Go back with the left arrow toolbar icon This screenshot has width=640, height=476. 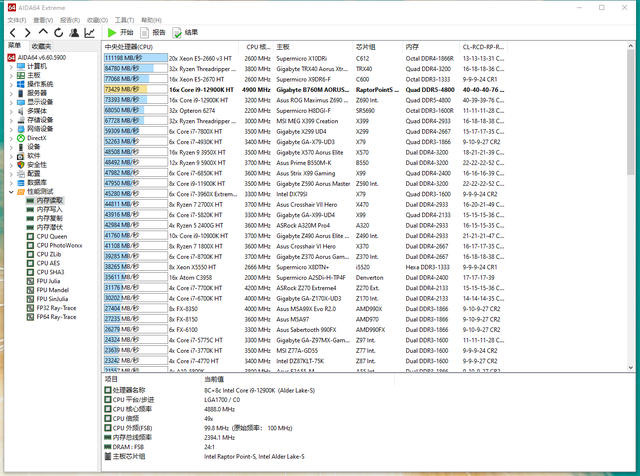click(x=13, y=33)
